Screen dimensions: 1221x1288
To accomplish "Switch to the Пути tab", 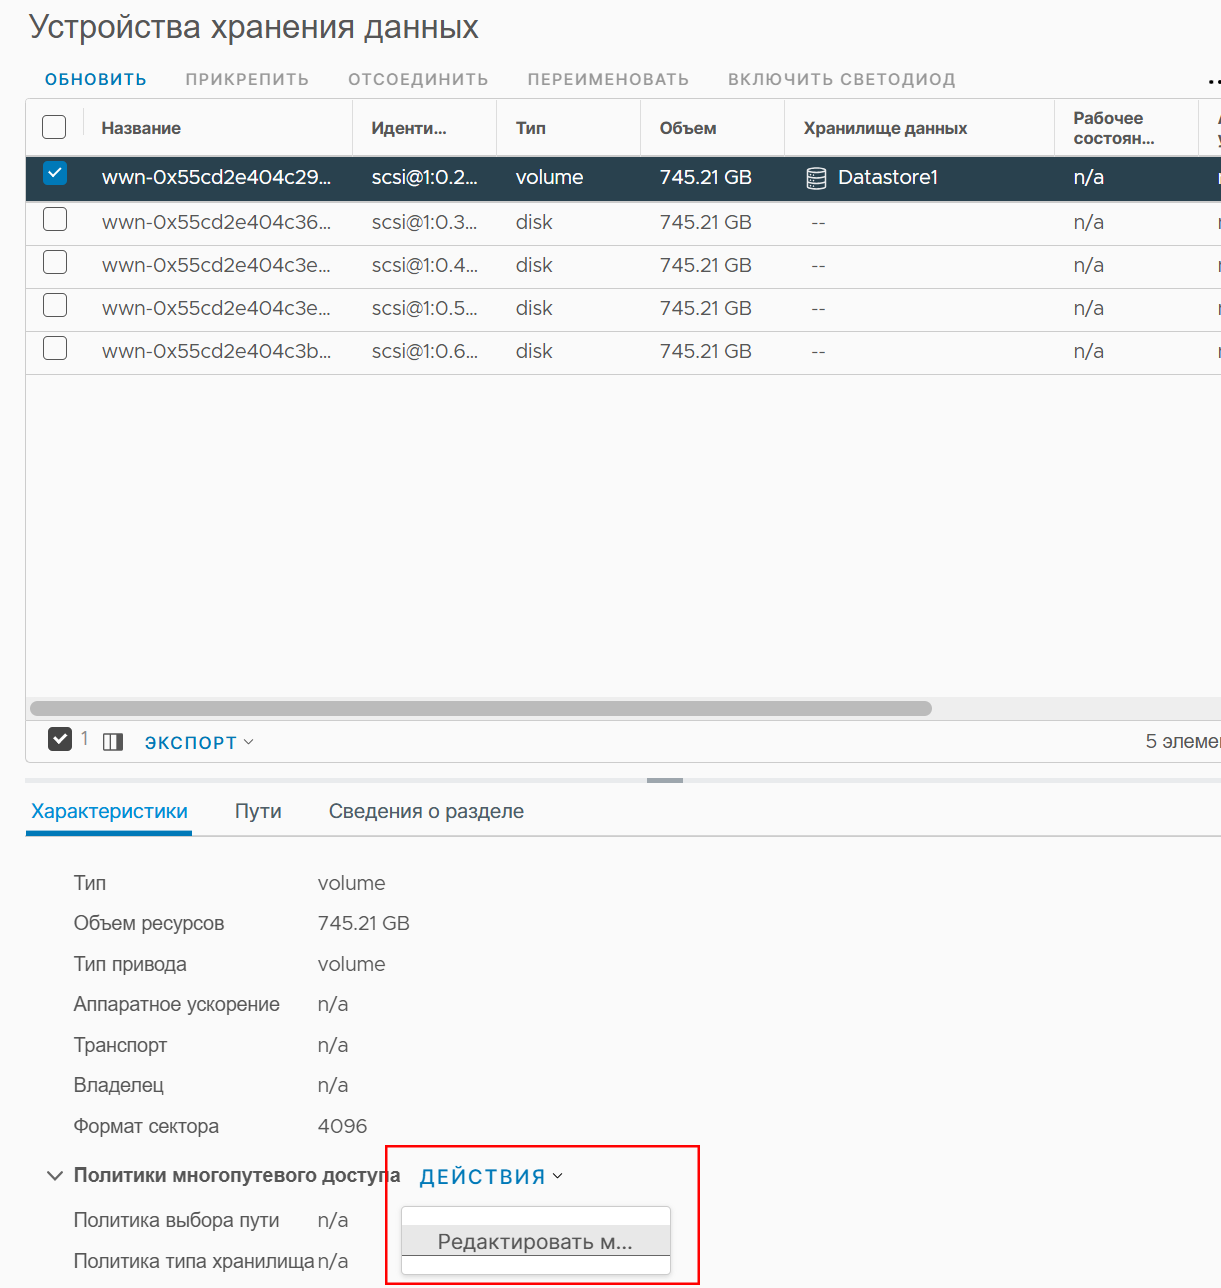I will 258,811.
